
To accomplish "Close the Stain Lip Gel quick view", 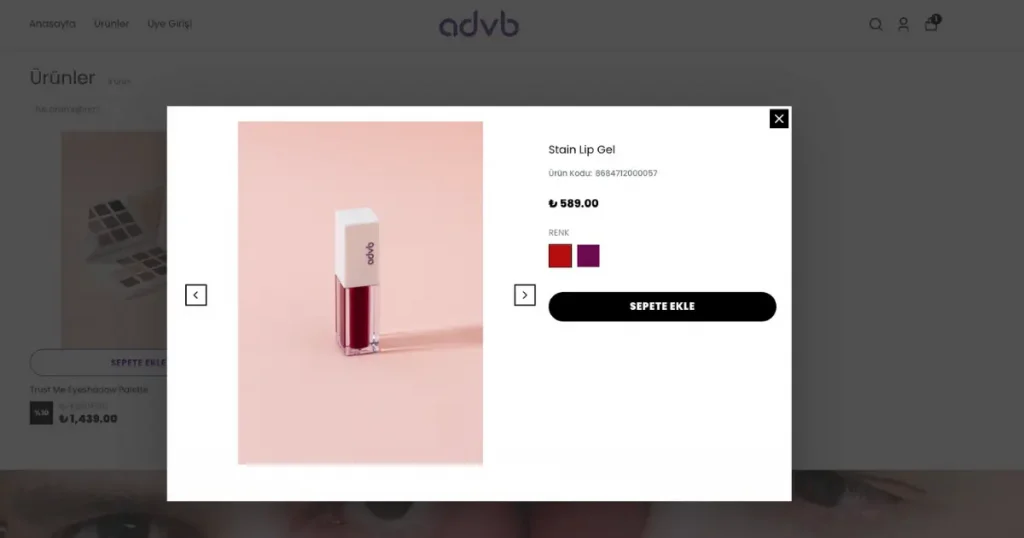I will pos(778,119).
